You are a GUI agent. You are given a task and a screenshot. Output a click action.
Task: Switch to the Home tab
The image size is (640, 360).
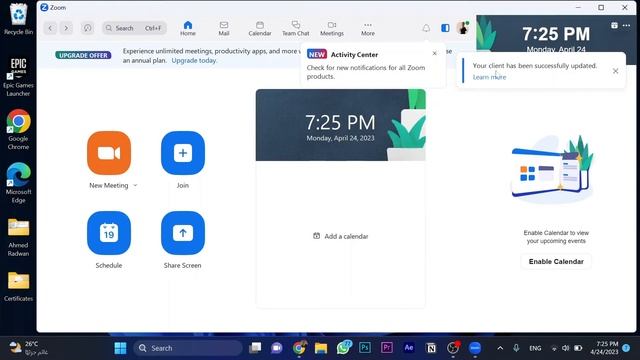(188, 28)
